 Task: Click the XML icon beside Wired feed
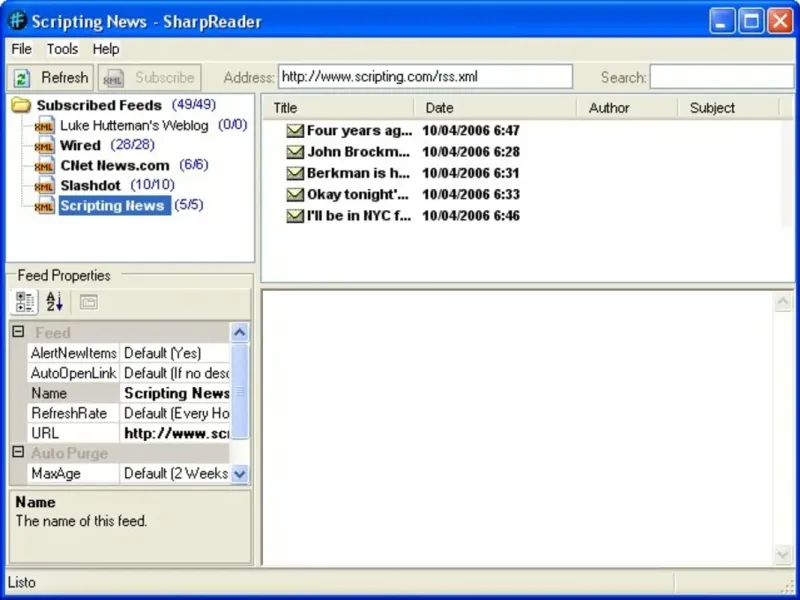(45, 145)
